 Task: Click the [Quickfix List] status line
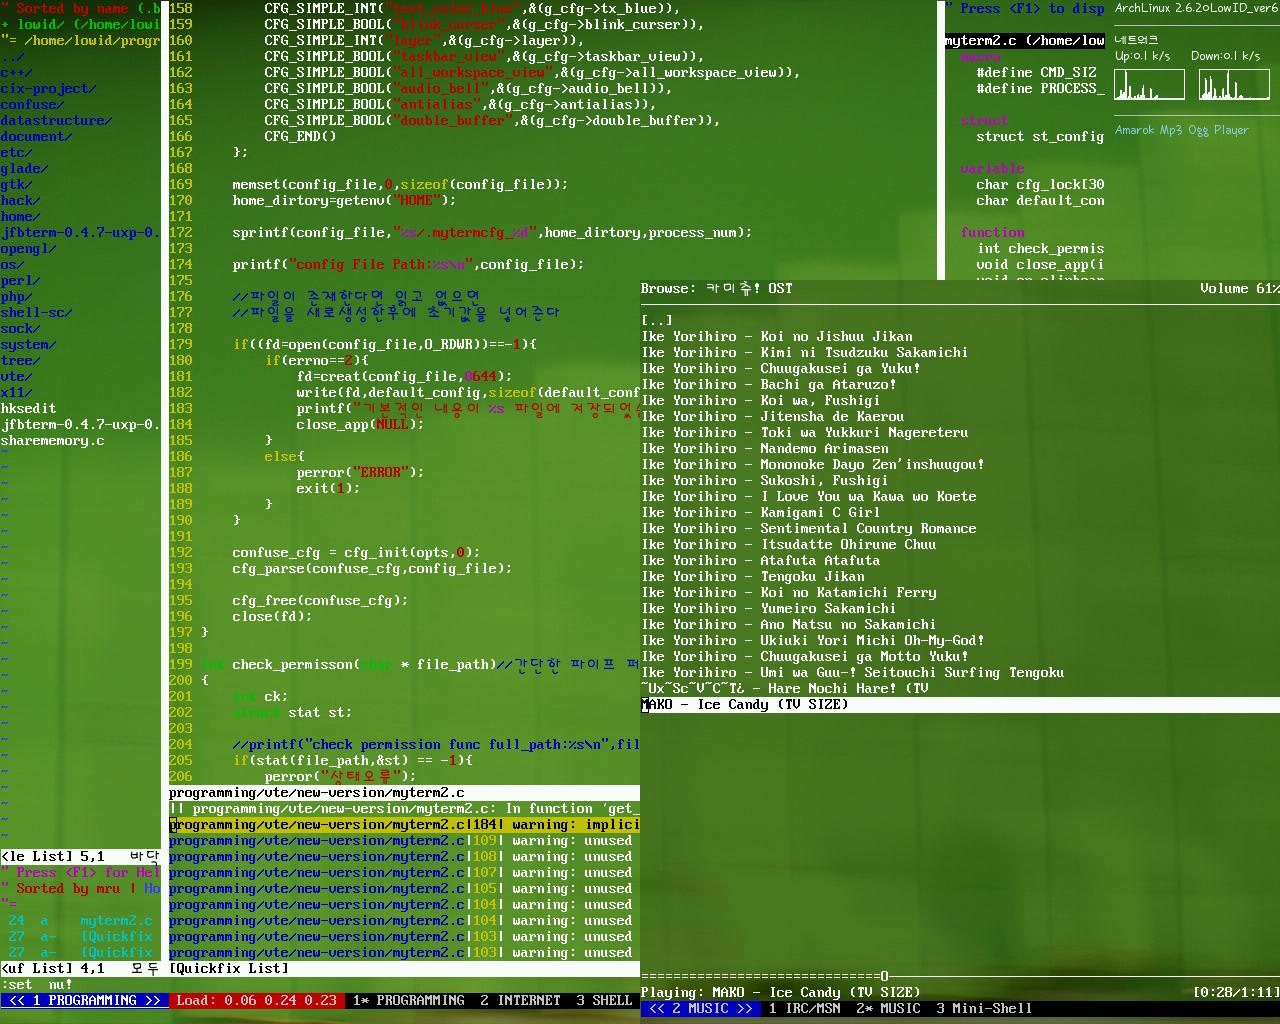click(x=404, y=968)
